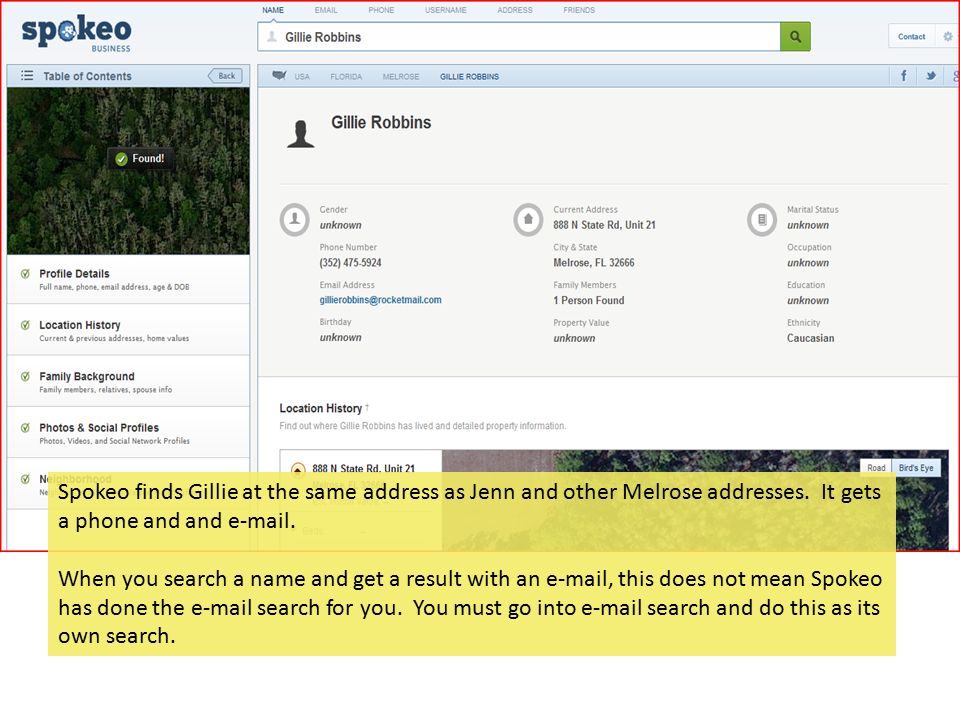Share profile via Facebook icon
The width and height of the screenshot is (960, 720).
click(903, 76)
